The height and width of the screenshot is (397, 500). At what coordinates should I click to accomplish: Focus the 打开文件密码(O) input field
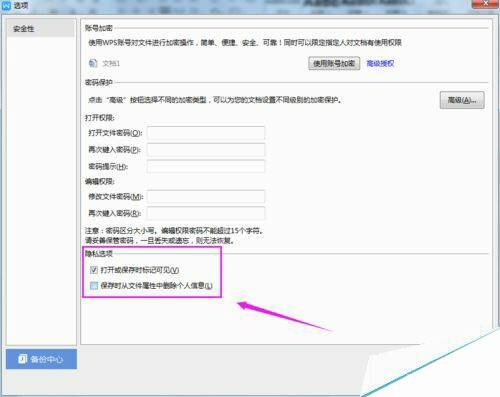206,133
